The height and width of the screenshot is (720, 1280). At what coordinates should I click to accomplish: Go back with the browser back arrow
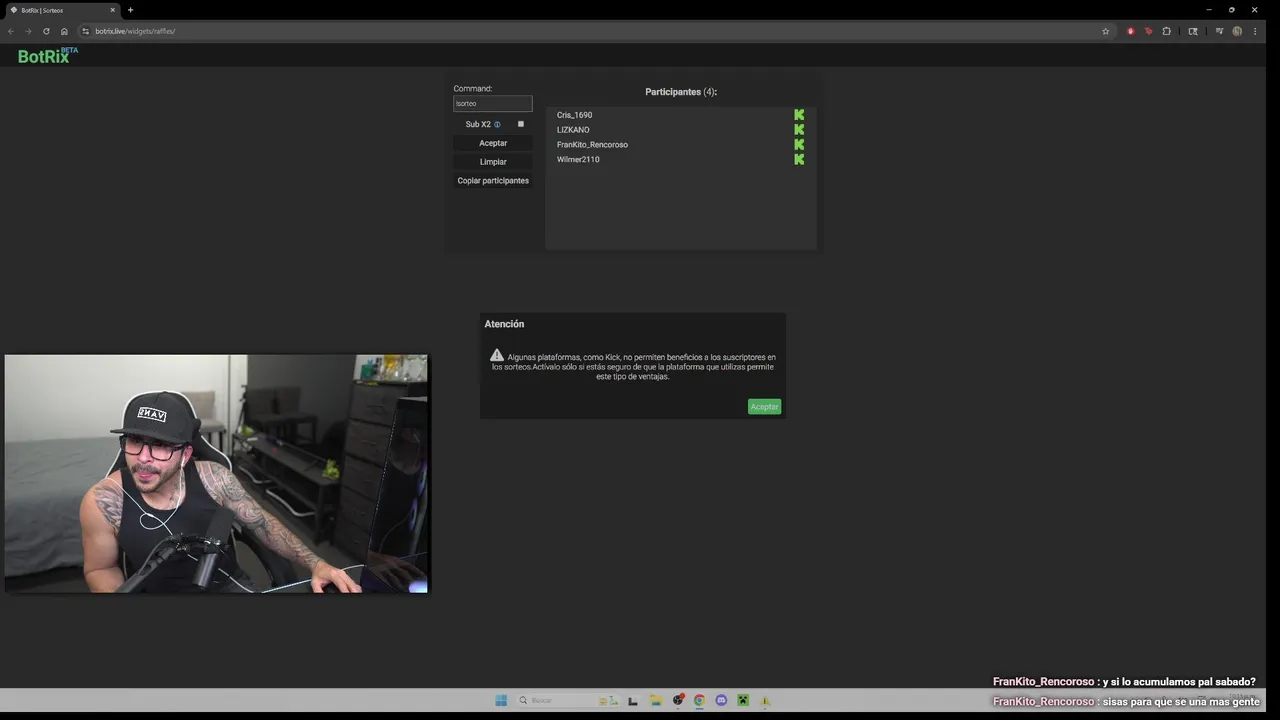click(11, 31)
